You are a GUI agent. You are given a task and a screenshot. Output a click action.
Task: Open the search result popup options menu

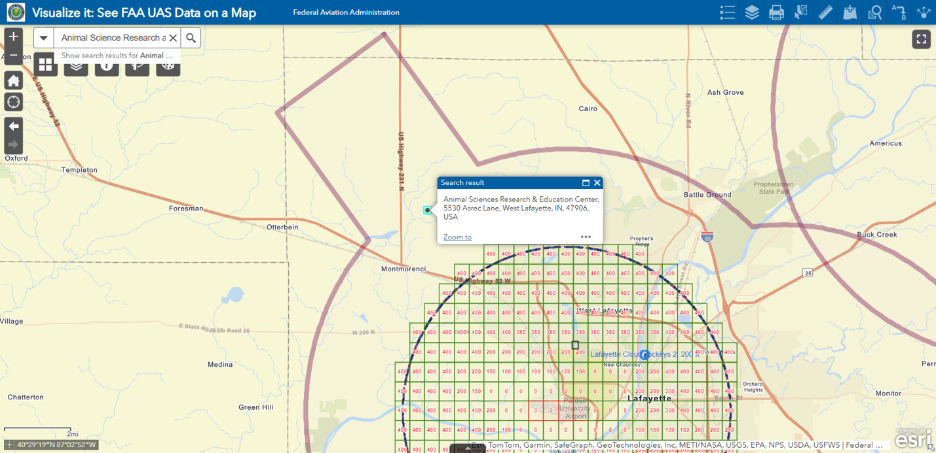[586, 237]
